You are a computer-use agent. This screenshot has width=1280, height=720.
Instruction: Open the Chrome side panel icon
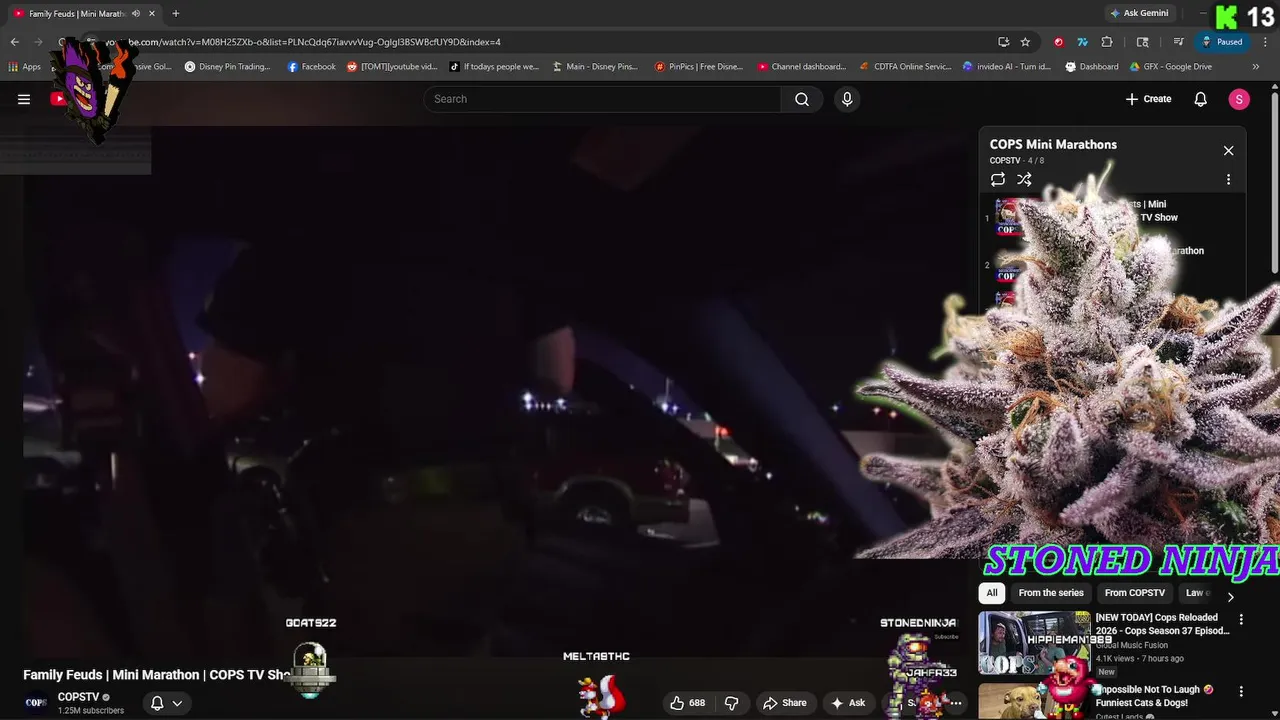tap(1143, 42)
